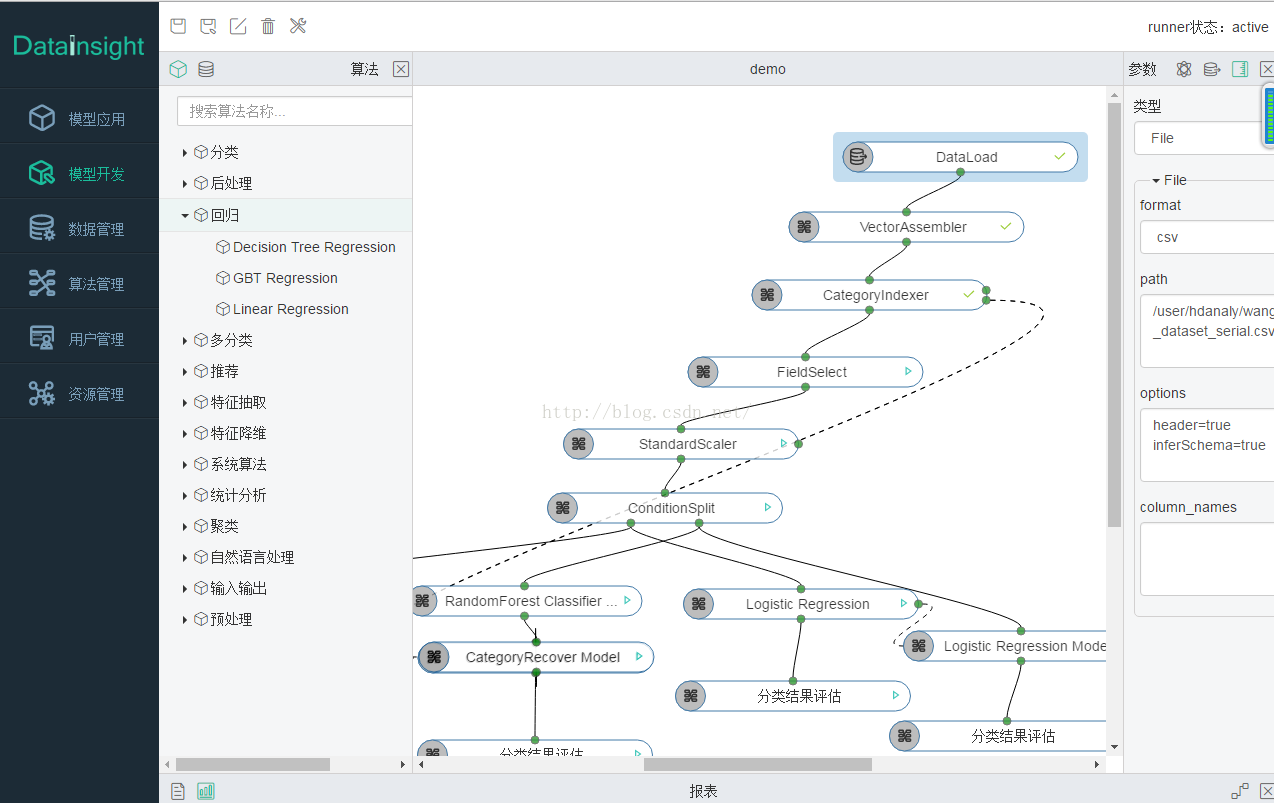Screen dimensions: 1274x803
Task: Select the DataLoad node
Action: click(x=961, y=157)
